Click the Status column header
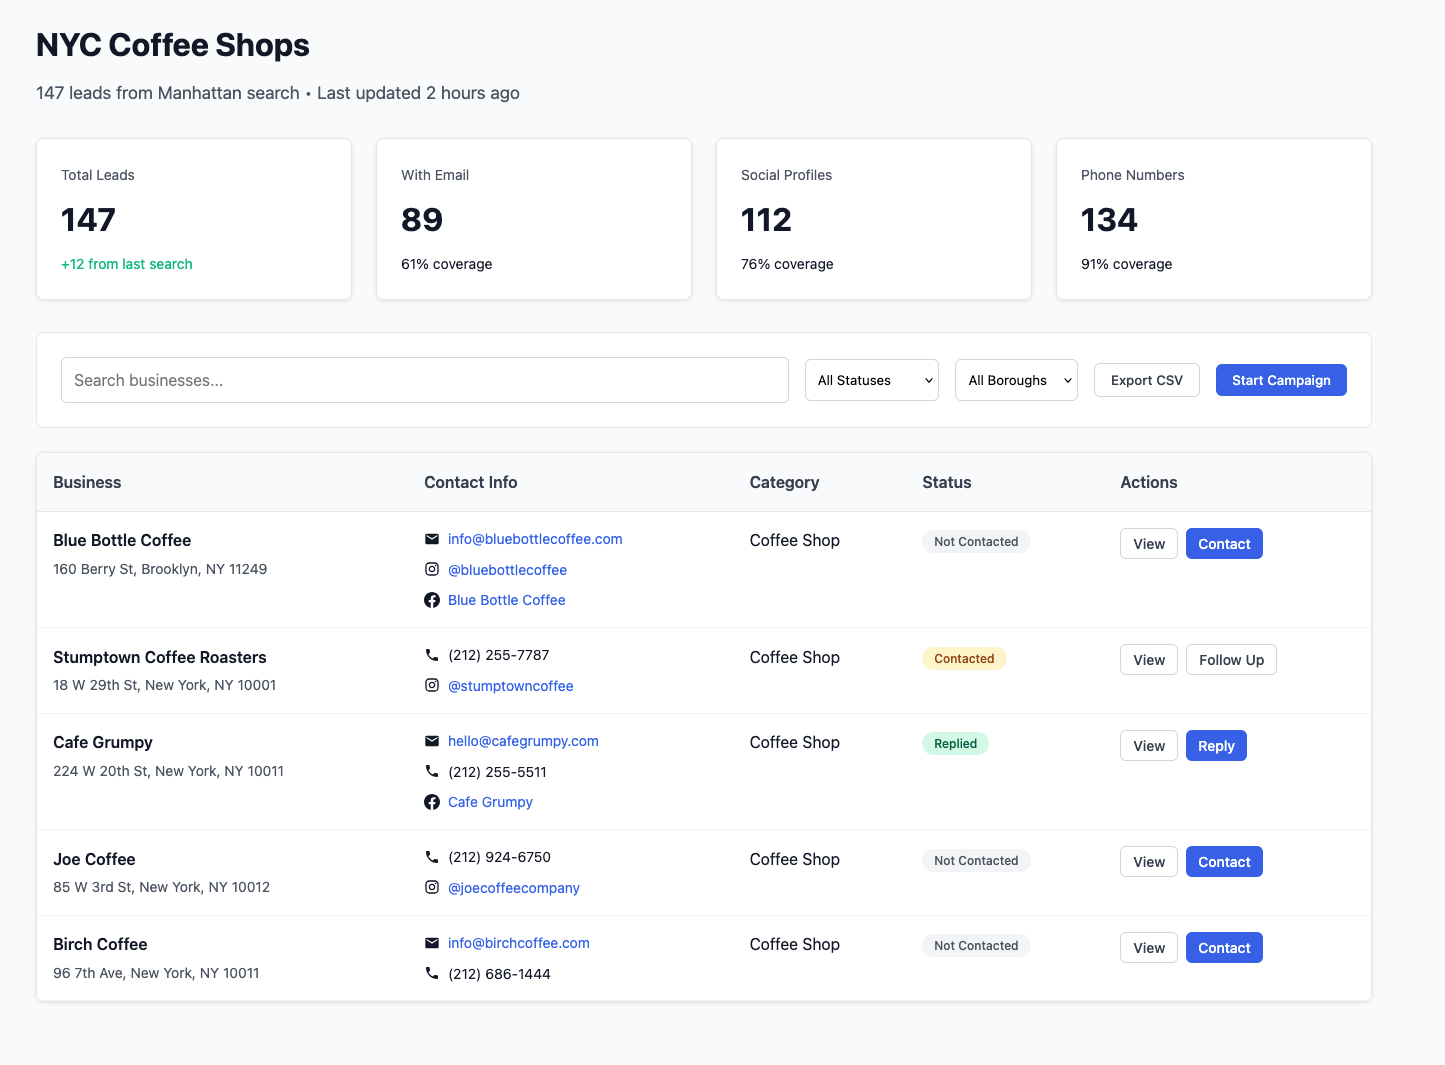 click(x=947, y=482)
